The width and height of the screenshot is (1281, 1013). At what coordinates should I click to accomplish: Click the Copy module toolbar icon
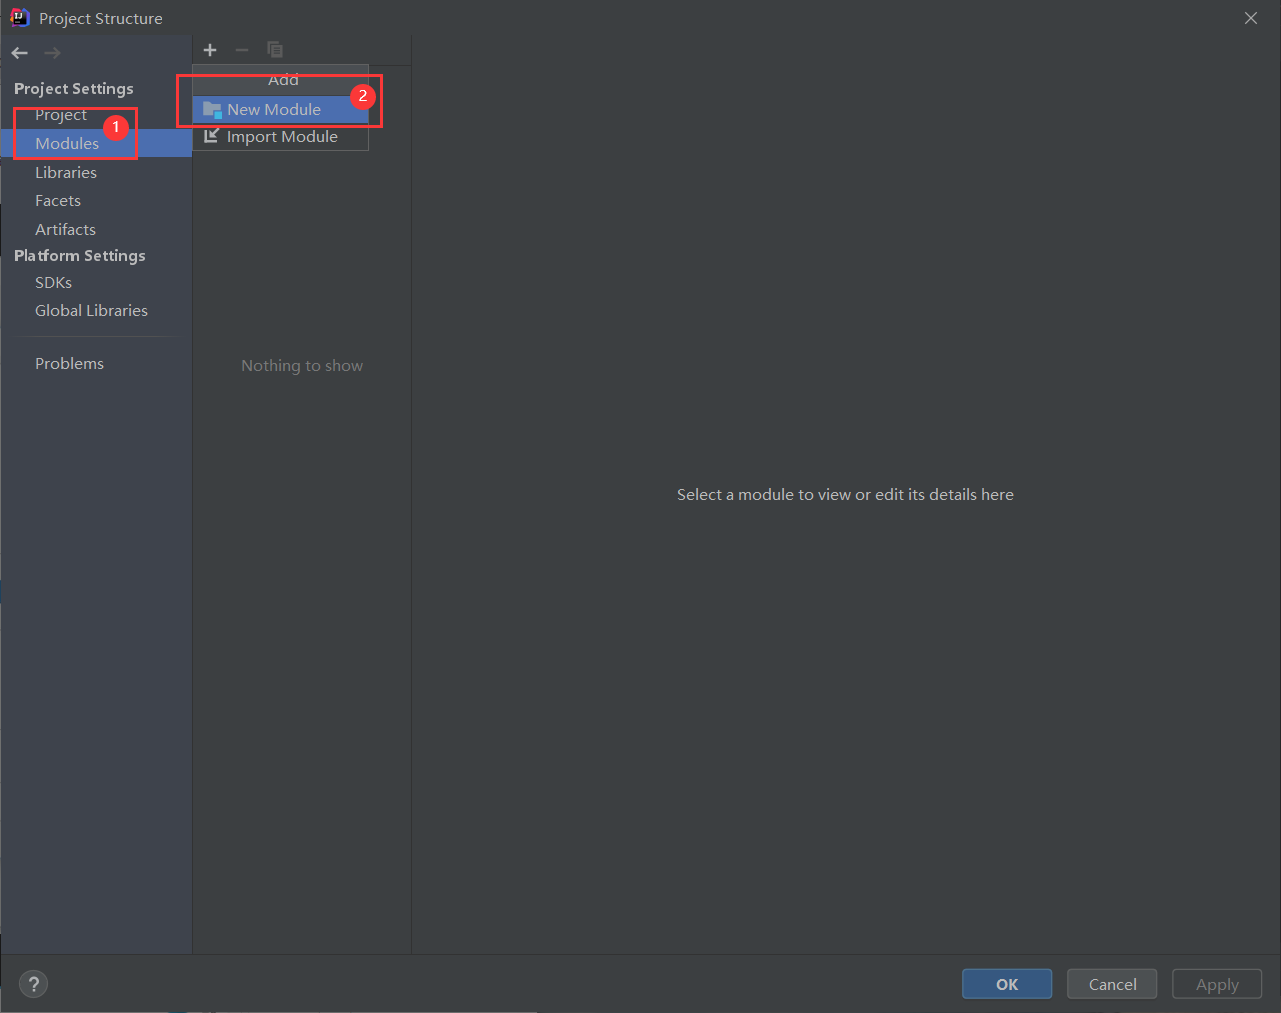point(275,50)
